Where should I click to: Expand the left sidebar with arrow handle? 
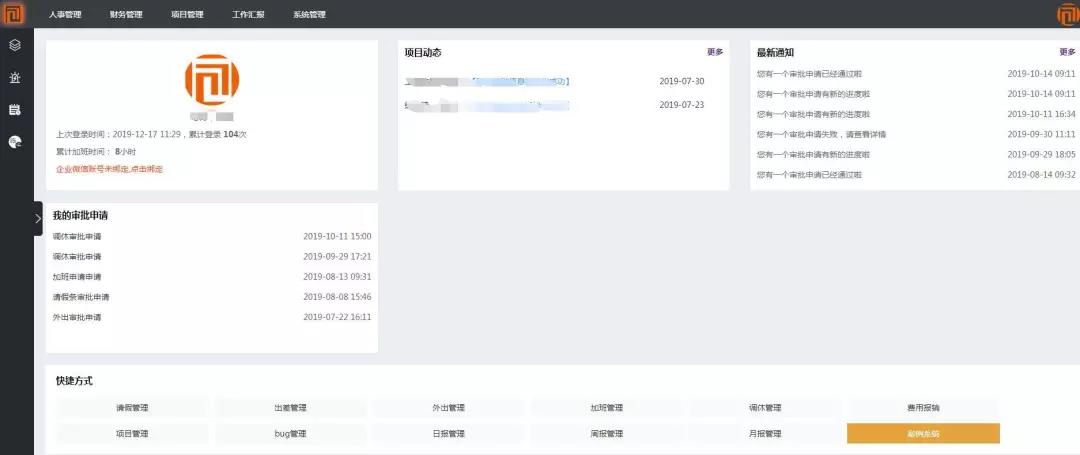tap(38, 218)
